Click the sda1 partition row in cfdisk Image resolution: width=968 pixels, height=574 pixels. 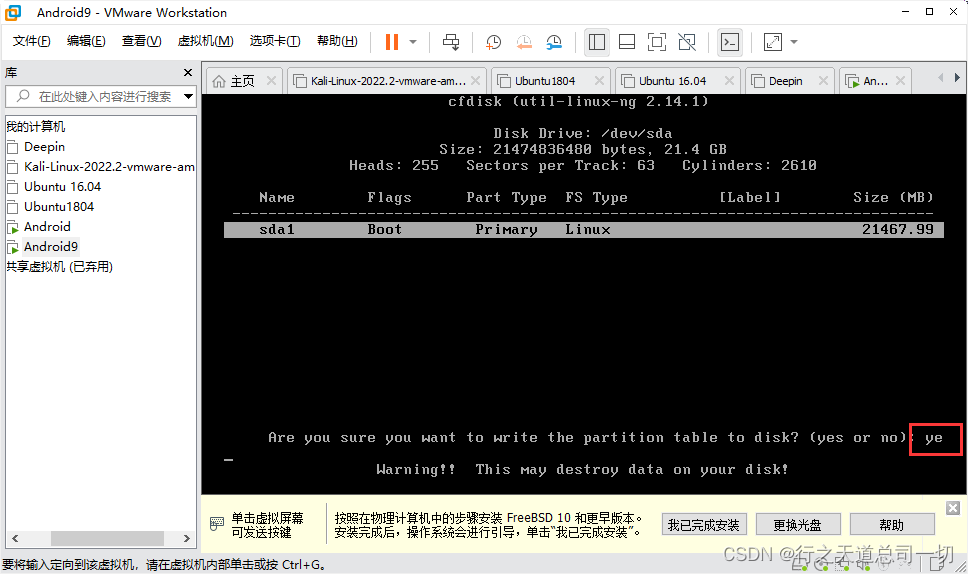pyautogui.click(x=583, y=230)
